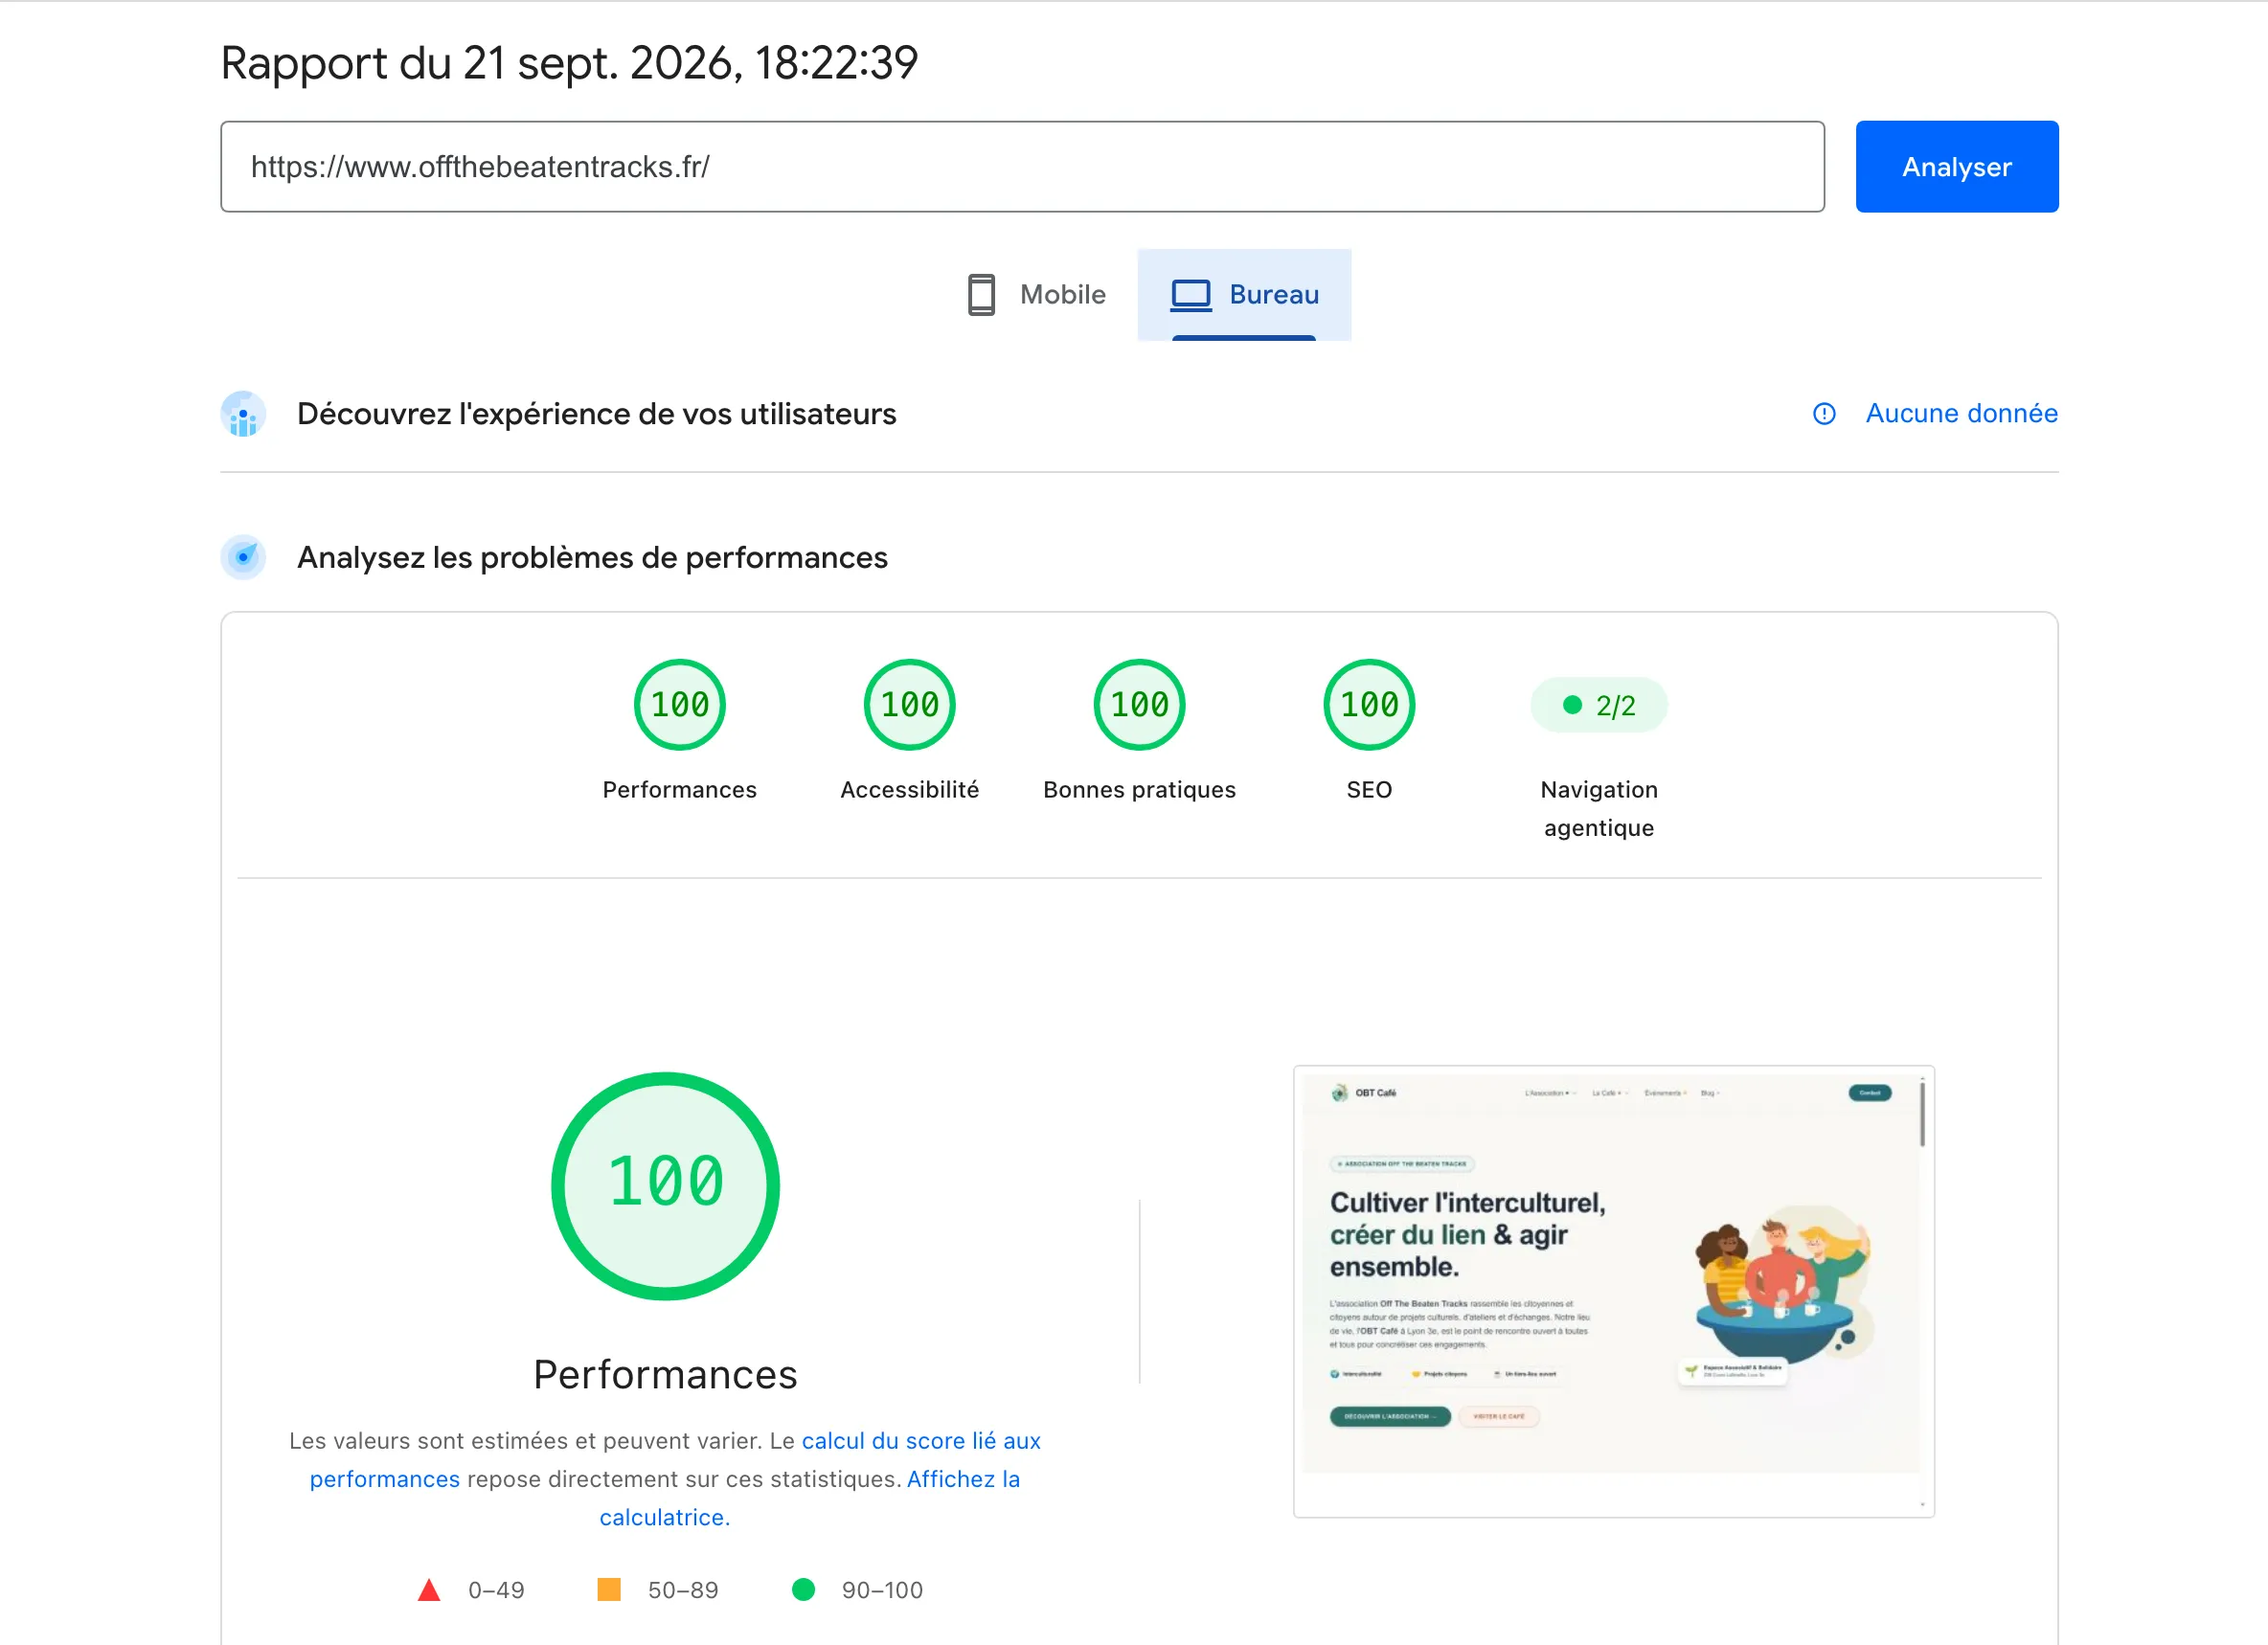Click the Bonnes pratiques label text

click(x=1140, y=790)
